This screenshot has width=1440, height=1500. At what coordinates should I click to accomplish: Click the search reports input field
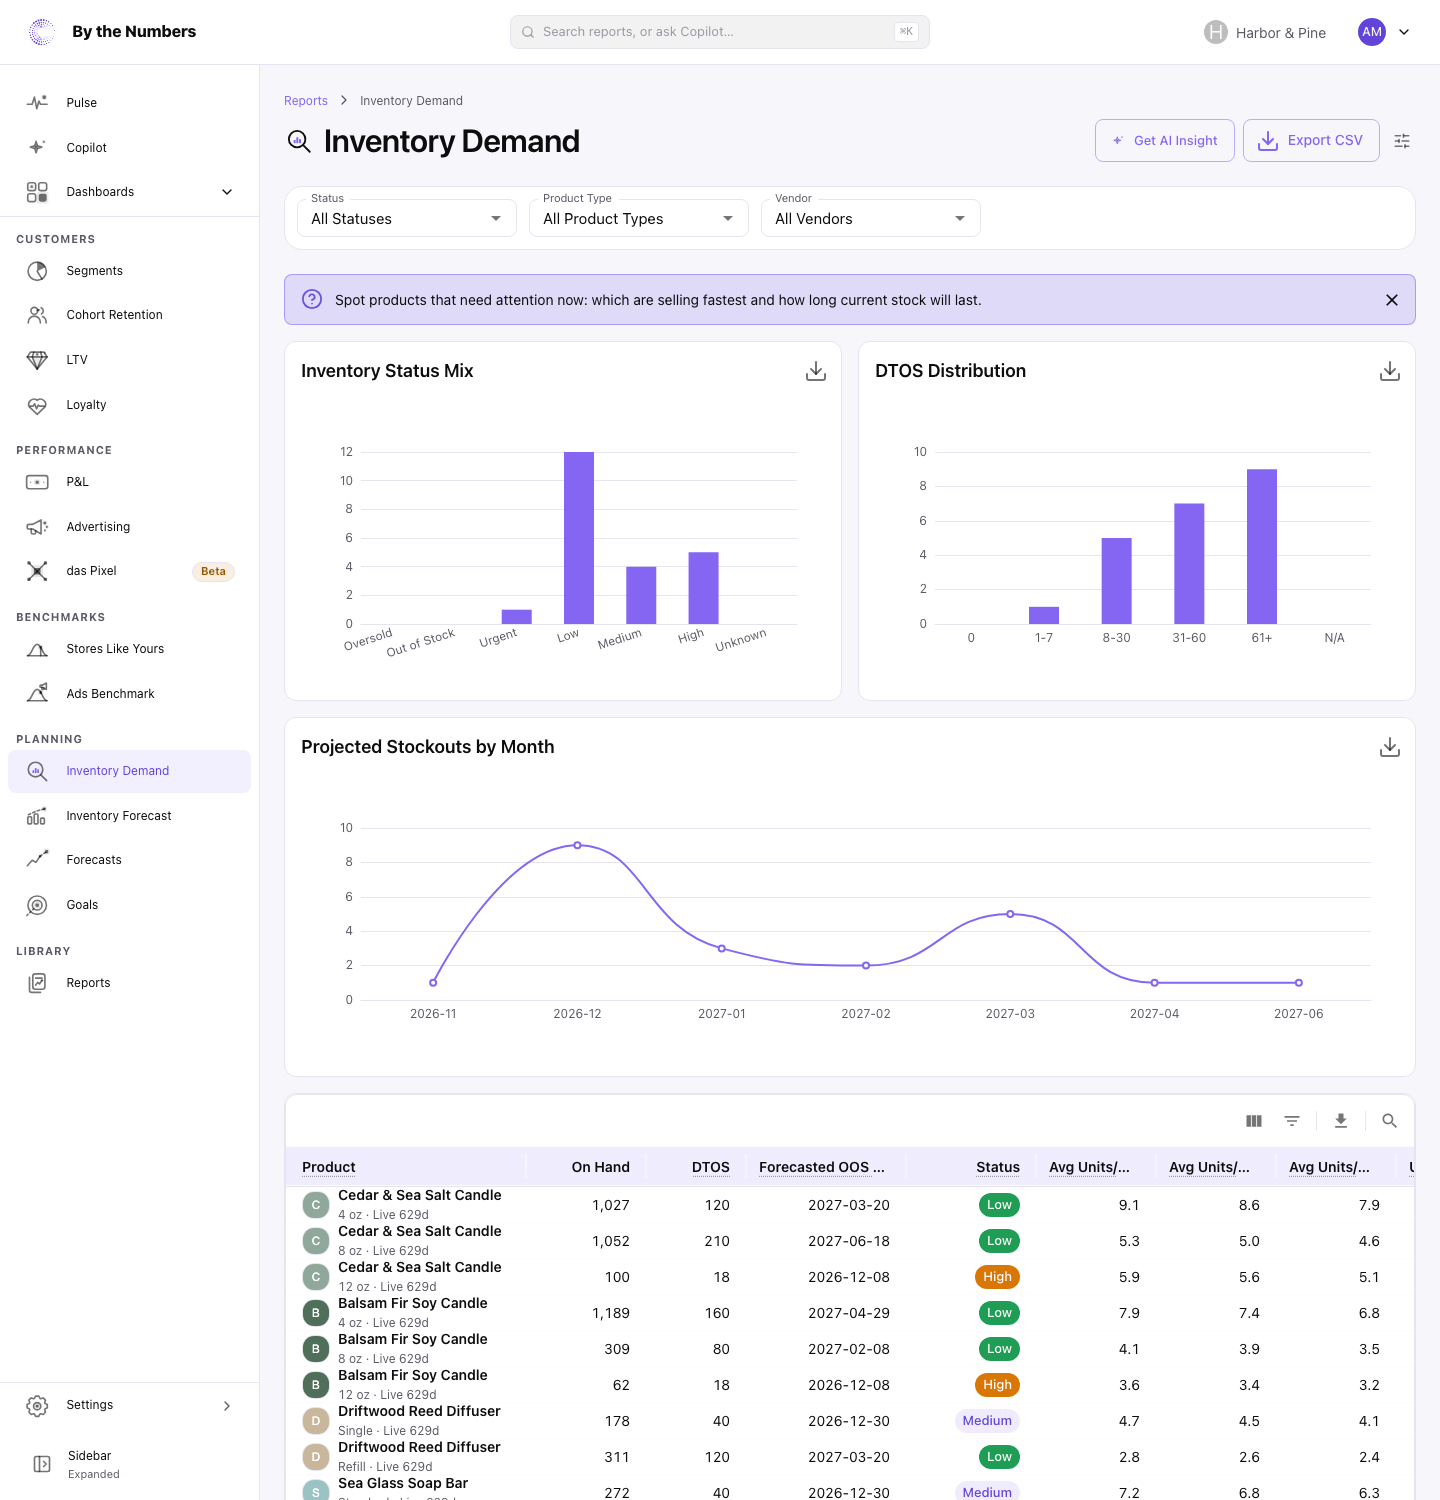(x=720, y=32)
